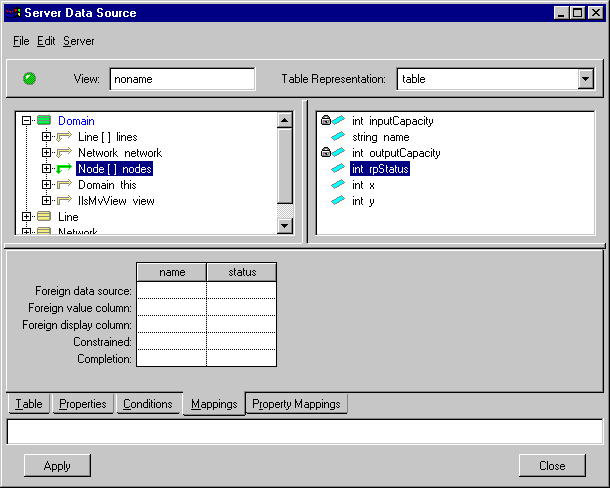Screen dimensions: 610x488
Task: Click the yellow Line class icon
Action: [43, 217]
